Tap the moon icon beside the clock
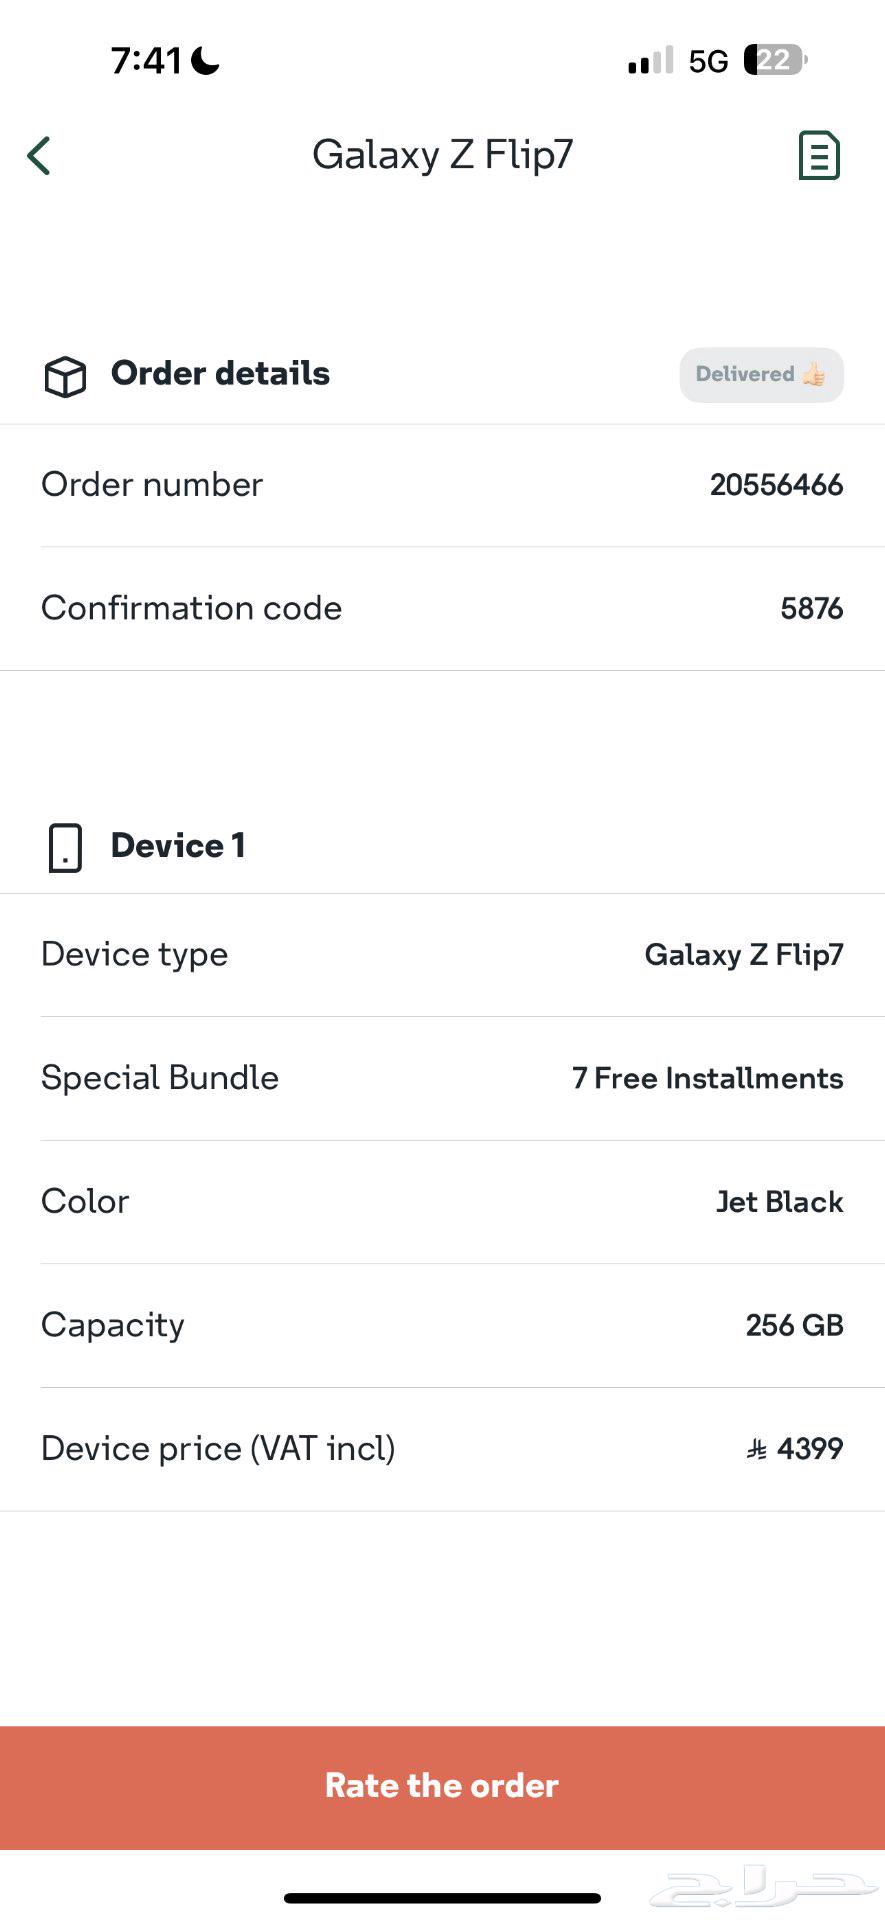Screen dimensions: 885x1920 click(205, 58)
